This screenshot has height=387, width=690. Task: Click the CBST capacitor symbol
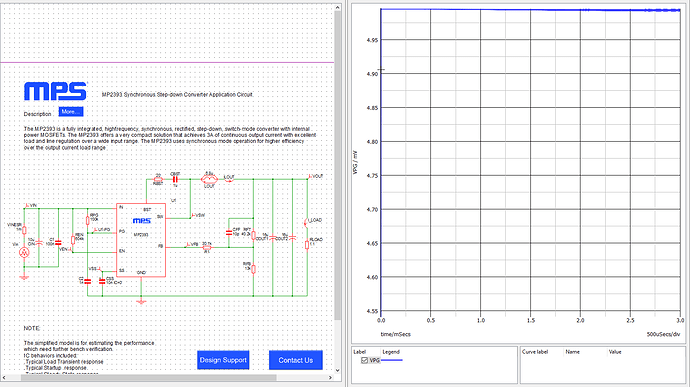click(175, 179)
